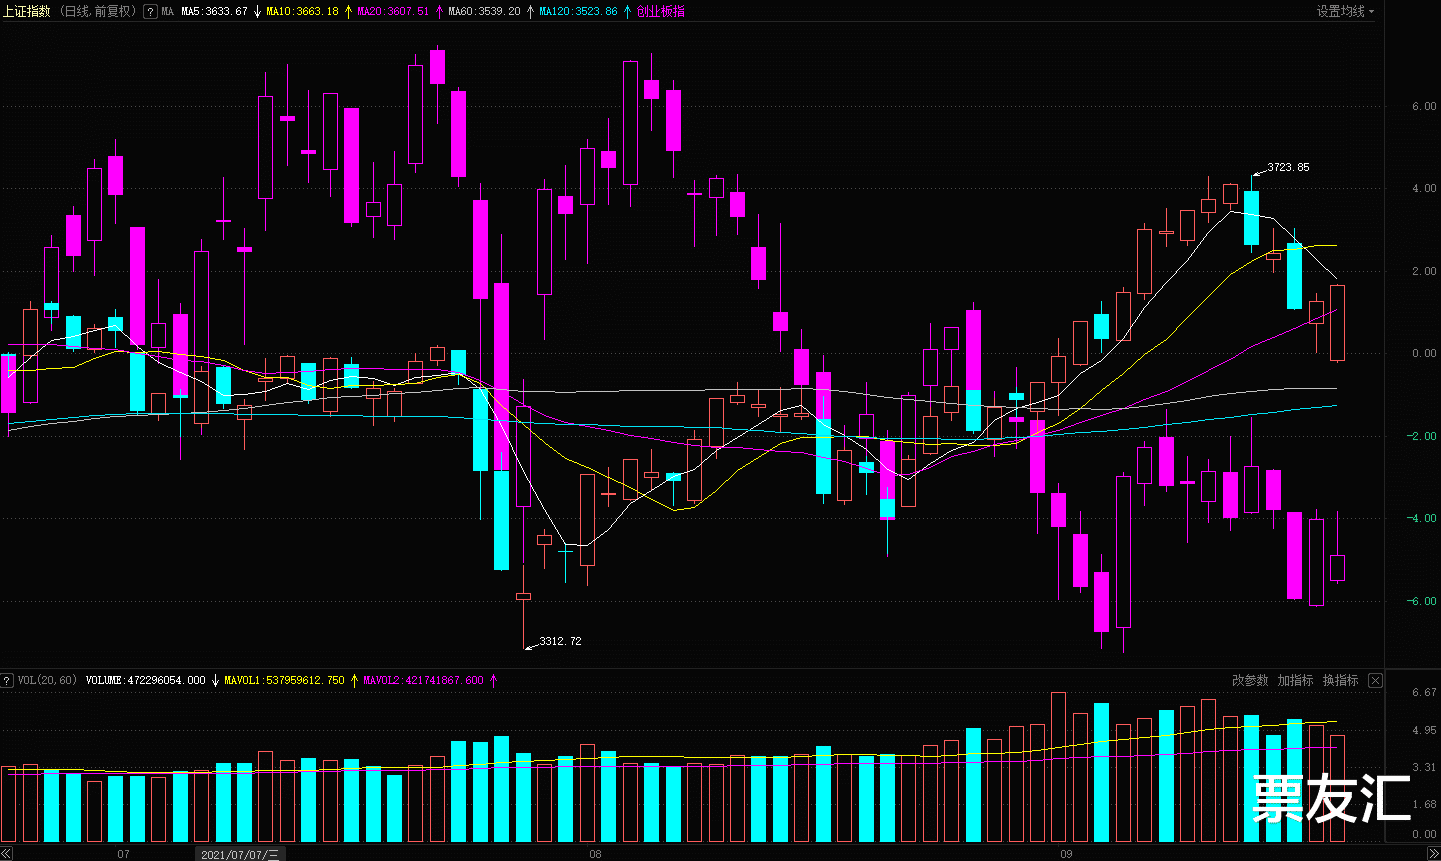1441x861 pixels.
Task: Click the 09 month label on the time axis
Action: point(1066,854)
